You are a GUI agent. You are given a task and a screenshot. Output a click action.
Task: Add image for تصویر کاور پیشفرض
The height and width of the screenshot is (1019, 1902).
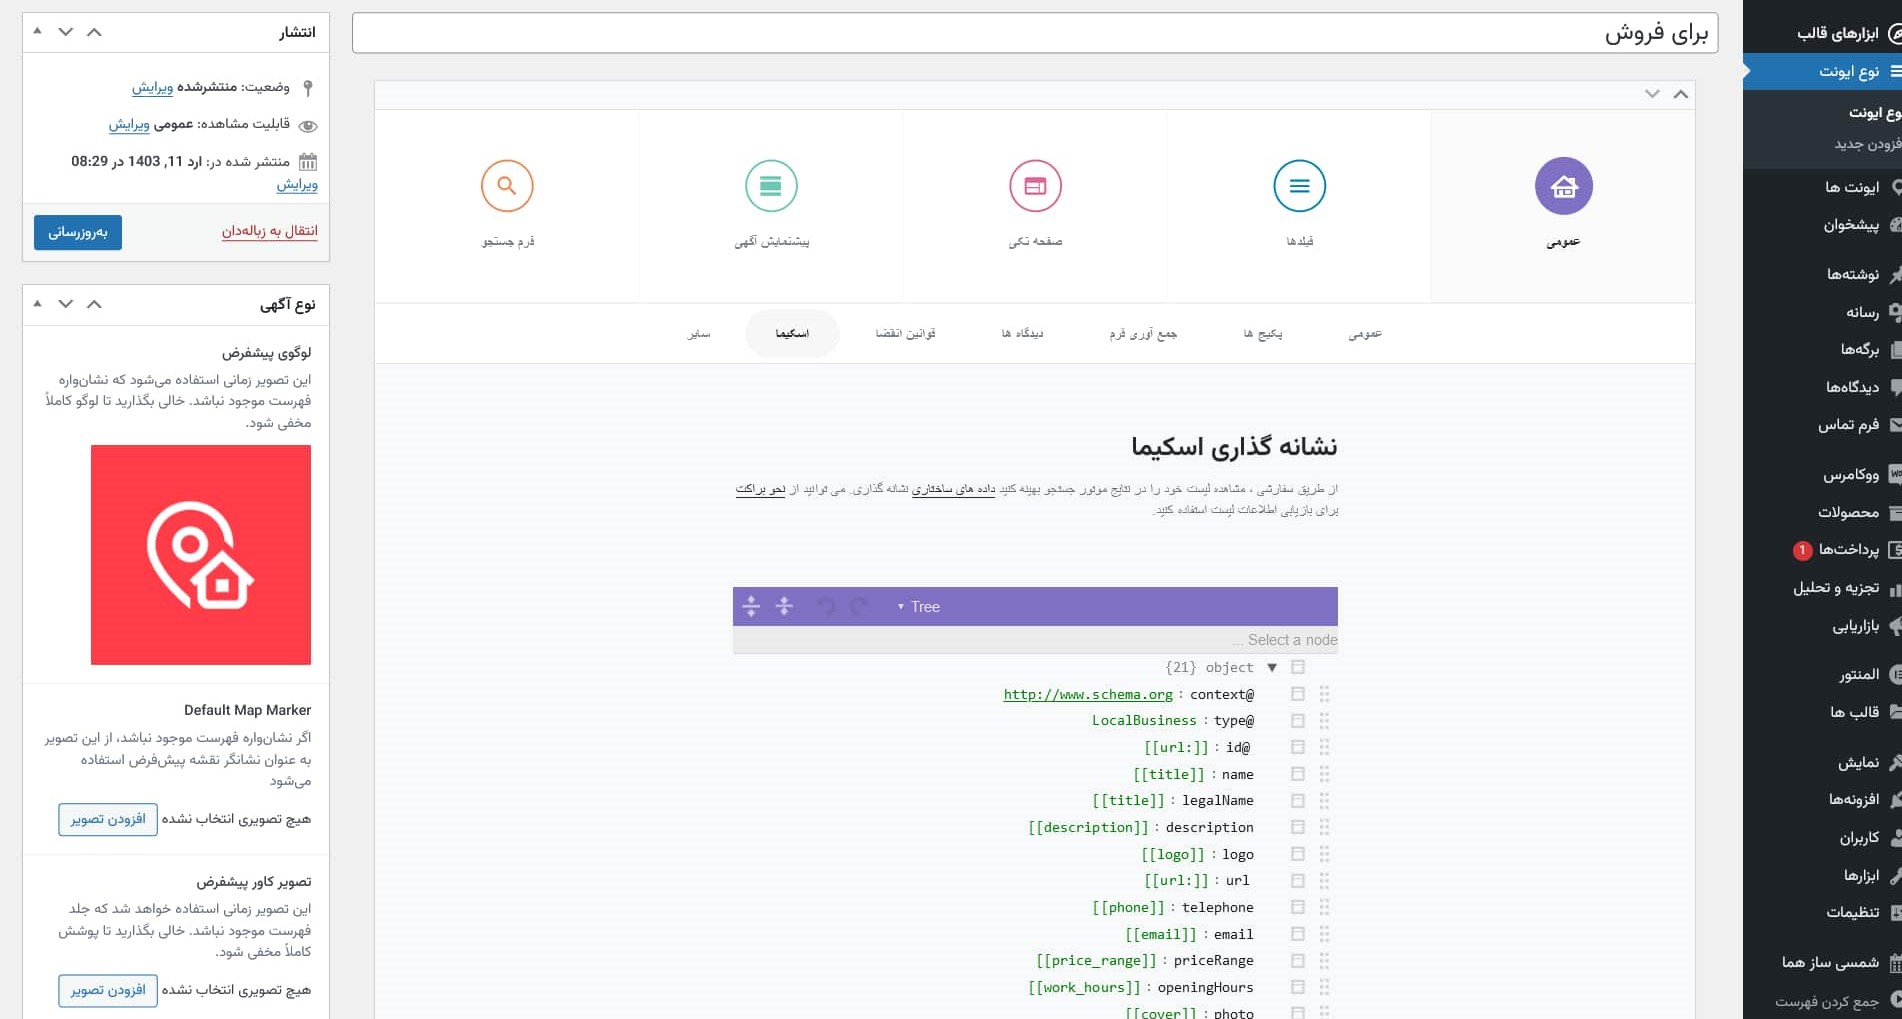pyautogui.click(x=108, y=990)
